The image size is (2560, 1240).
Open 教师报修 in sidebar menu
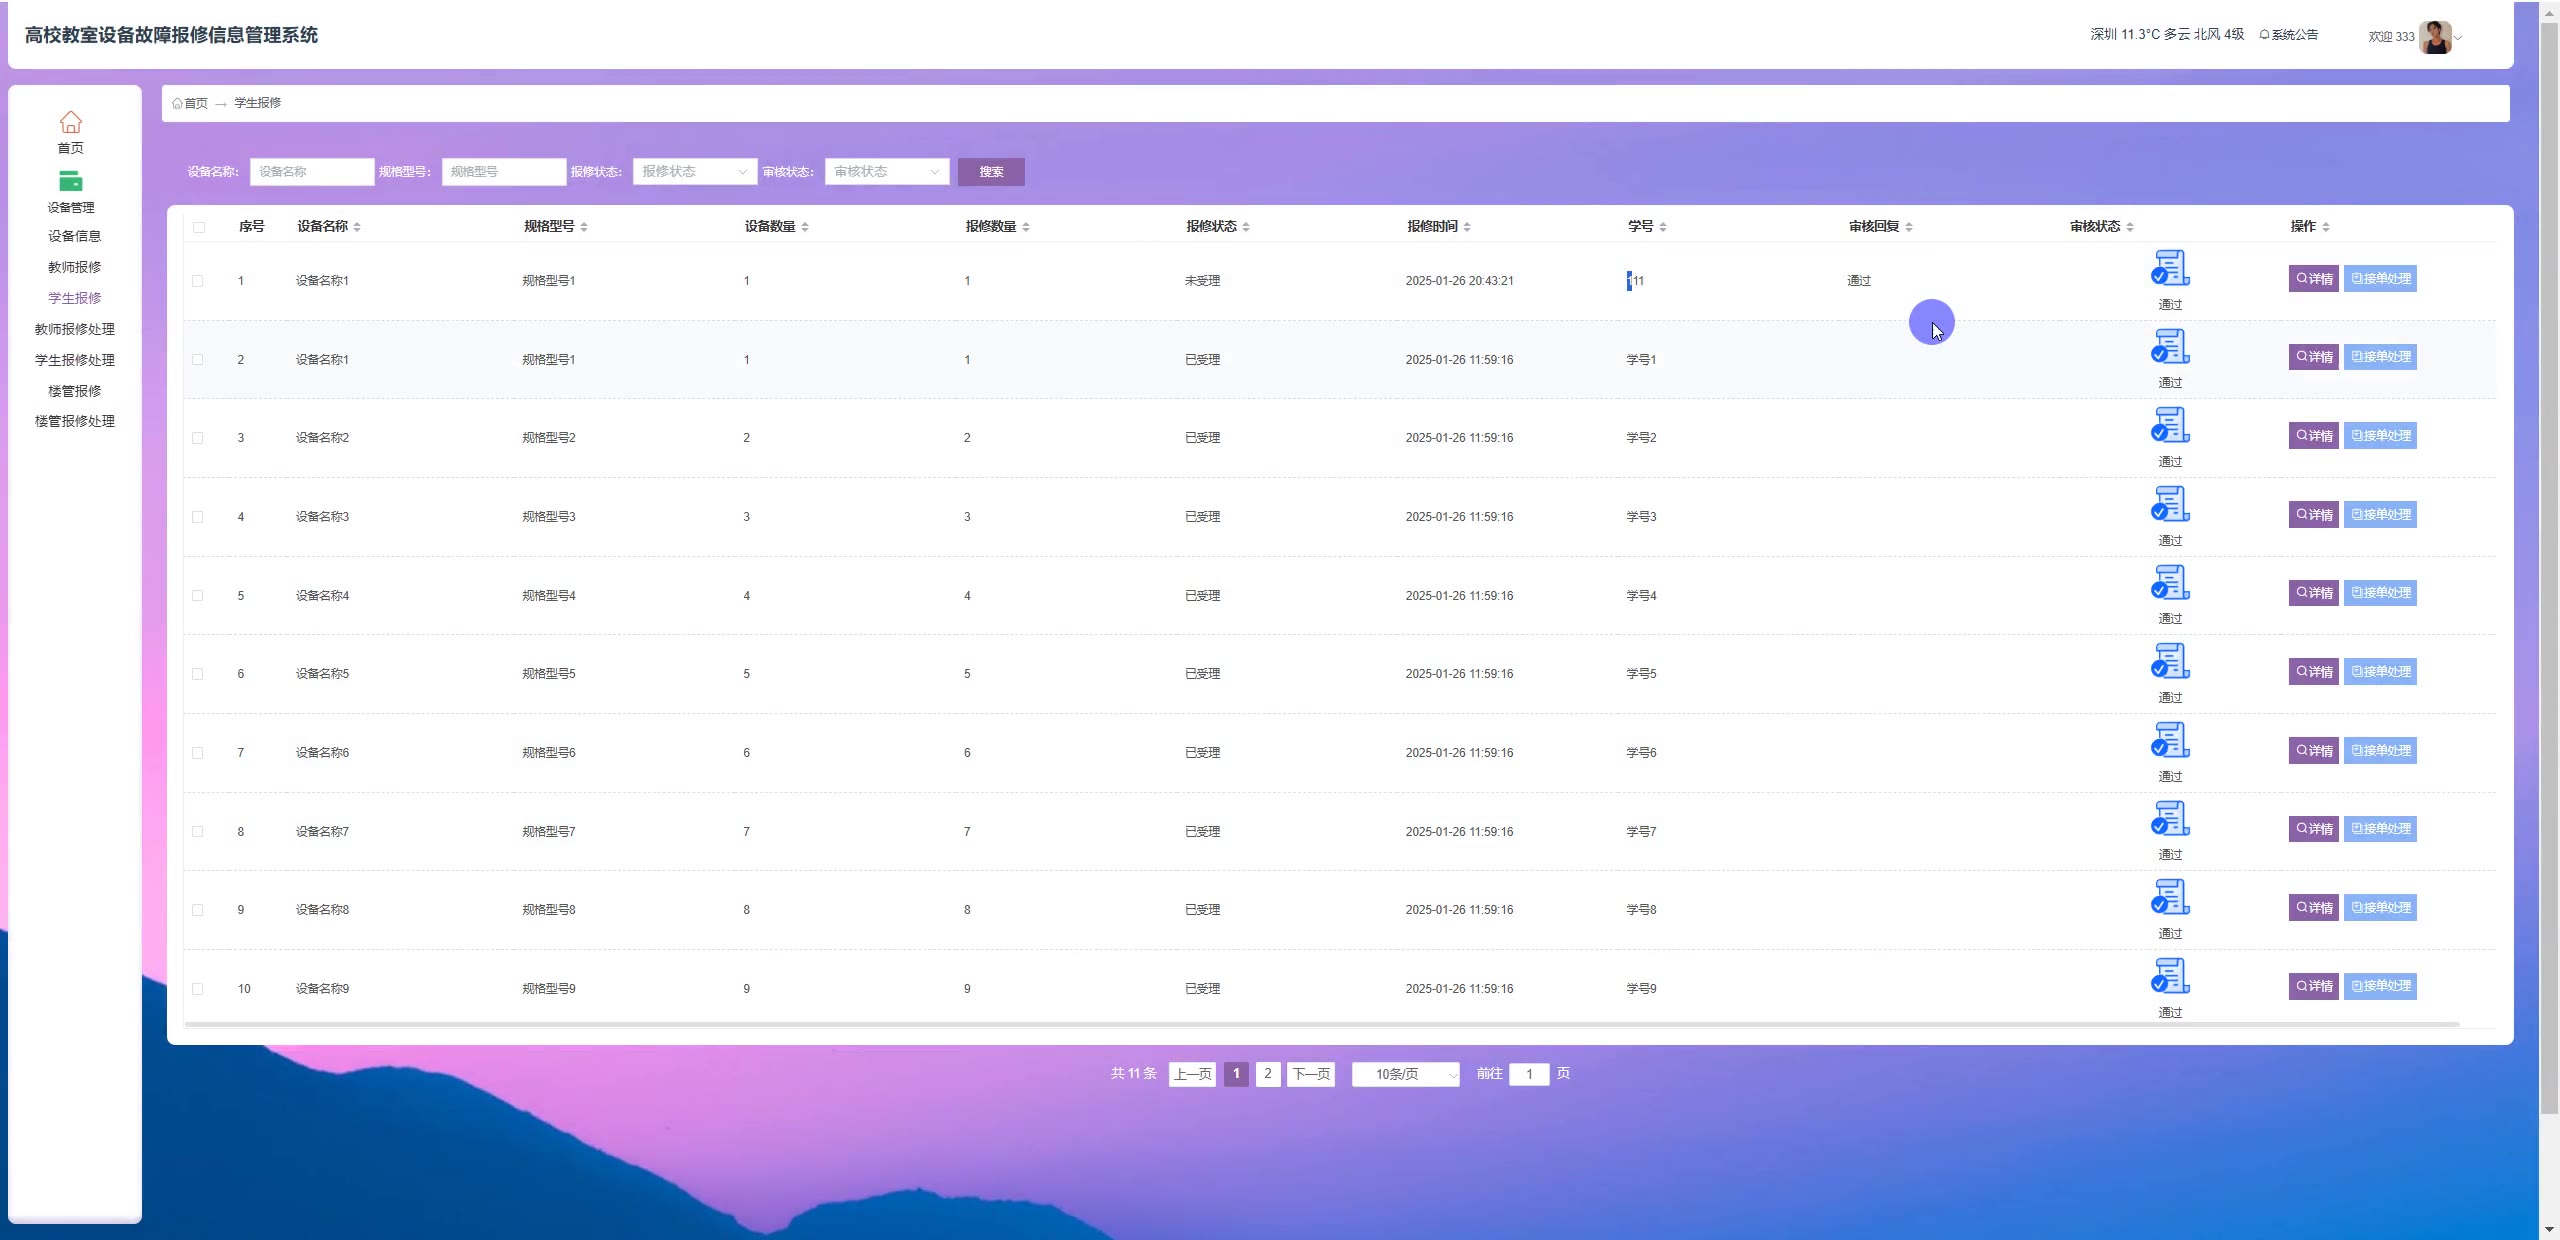tap(74, 267)
